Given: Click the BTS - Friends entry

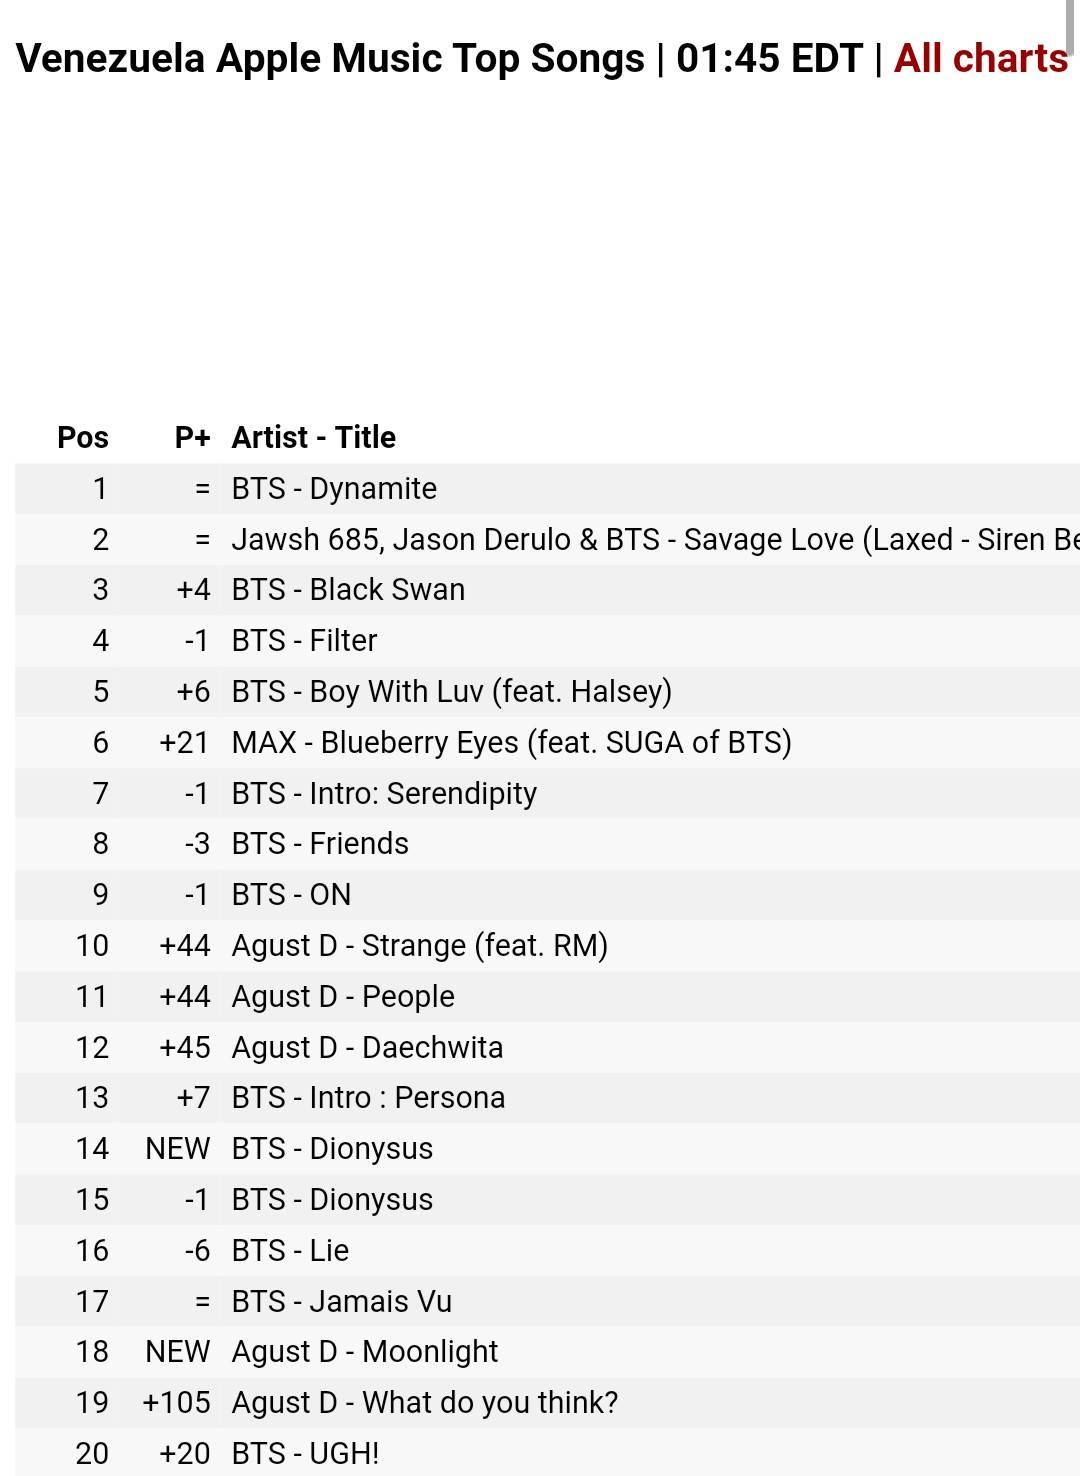Looking at the screenshot, I should click(x=547, y=844).
